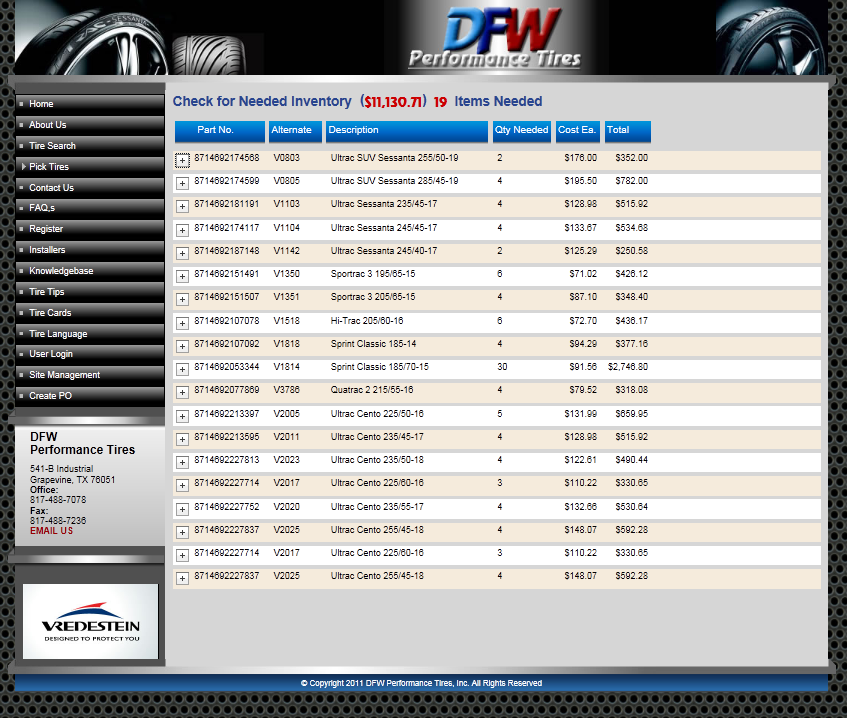The height and width of the screenshot is (718, 847).
Task: Click the copyright footer text
Action: tap(421, 683)
